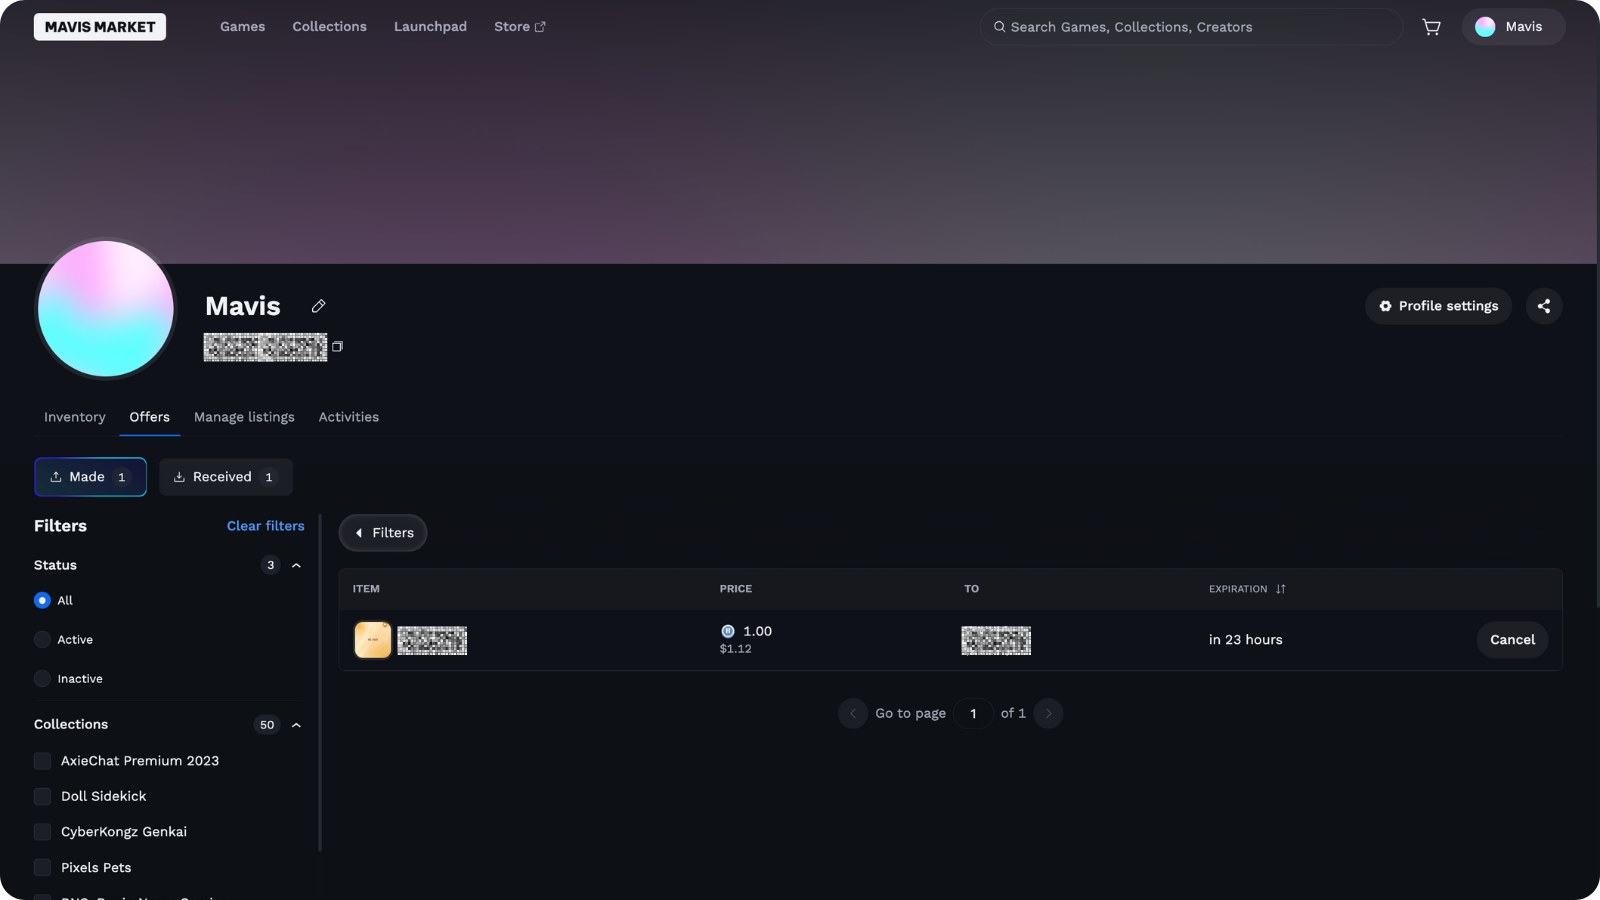Image resolution: width=1600 pixels, height=900 pixels.
Task: Click the search games and collections field
Action: 1190,27
